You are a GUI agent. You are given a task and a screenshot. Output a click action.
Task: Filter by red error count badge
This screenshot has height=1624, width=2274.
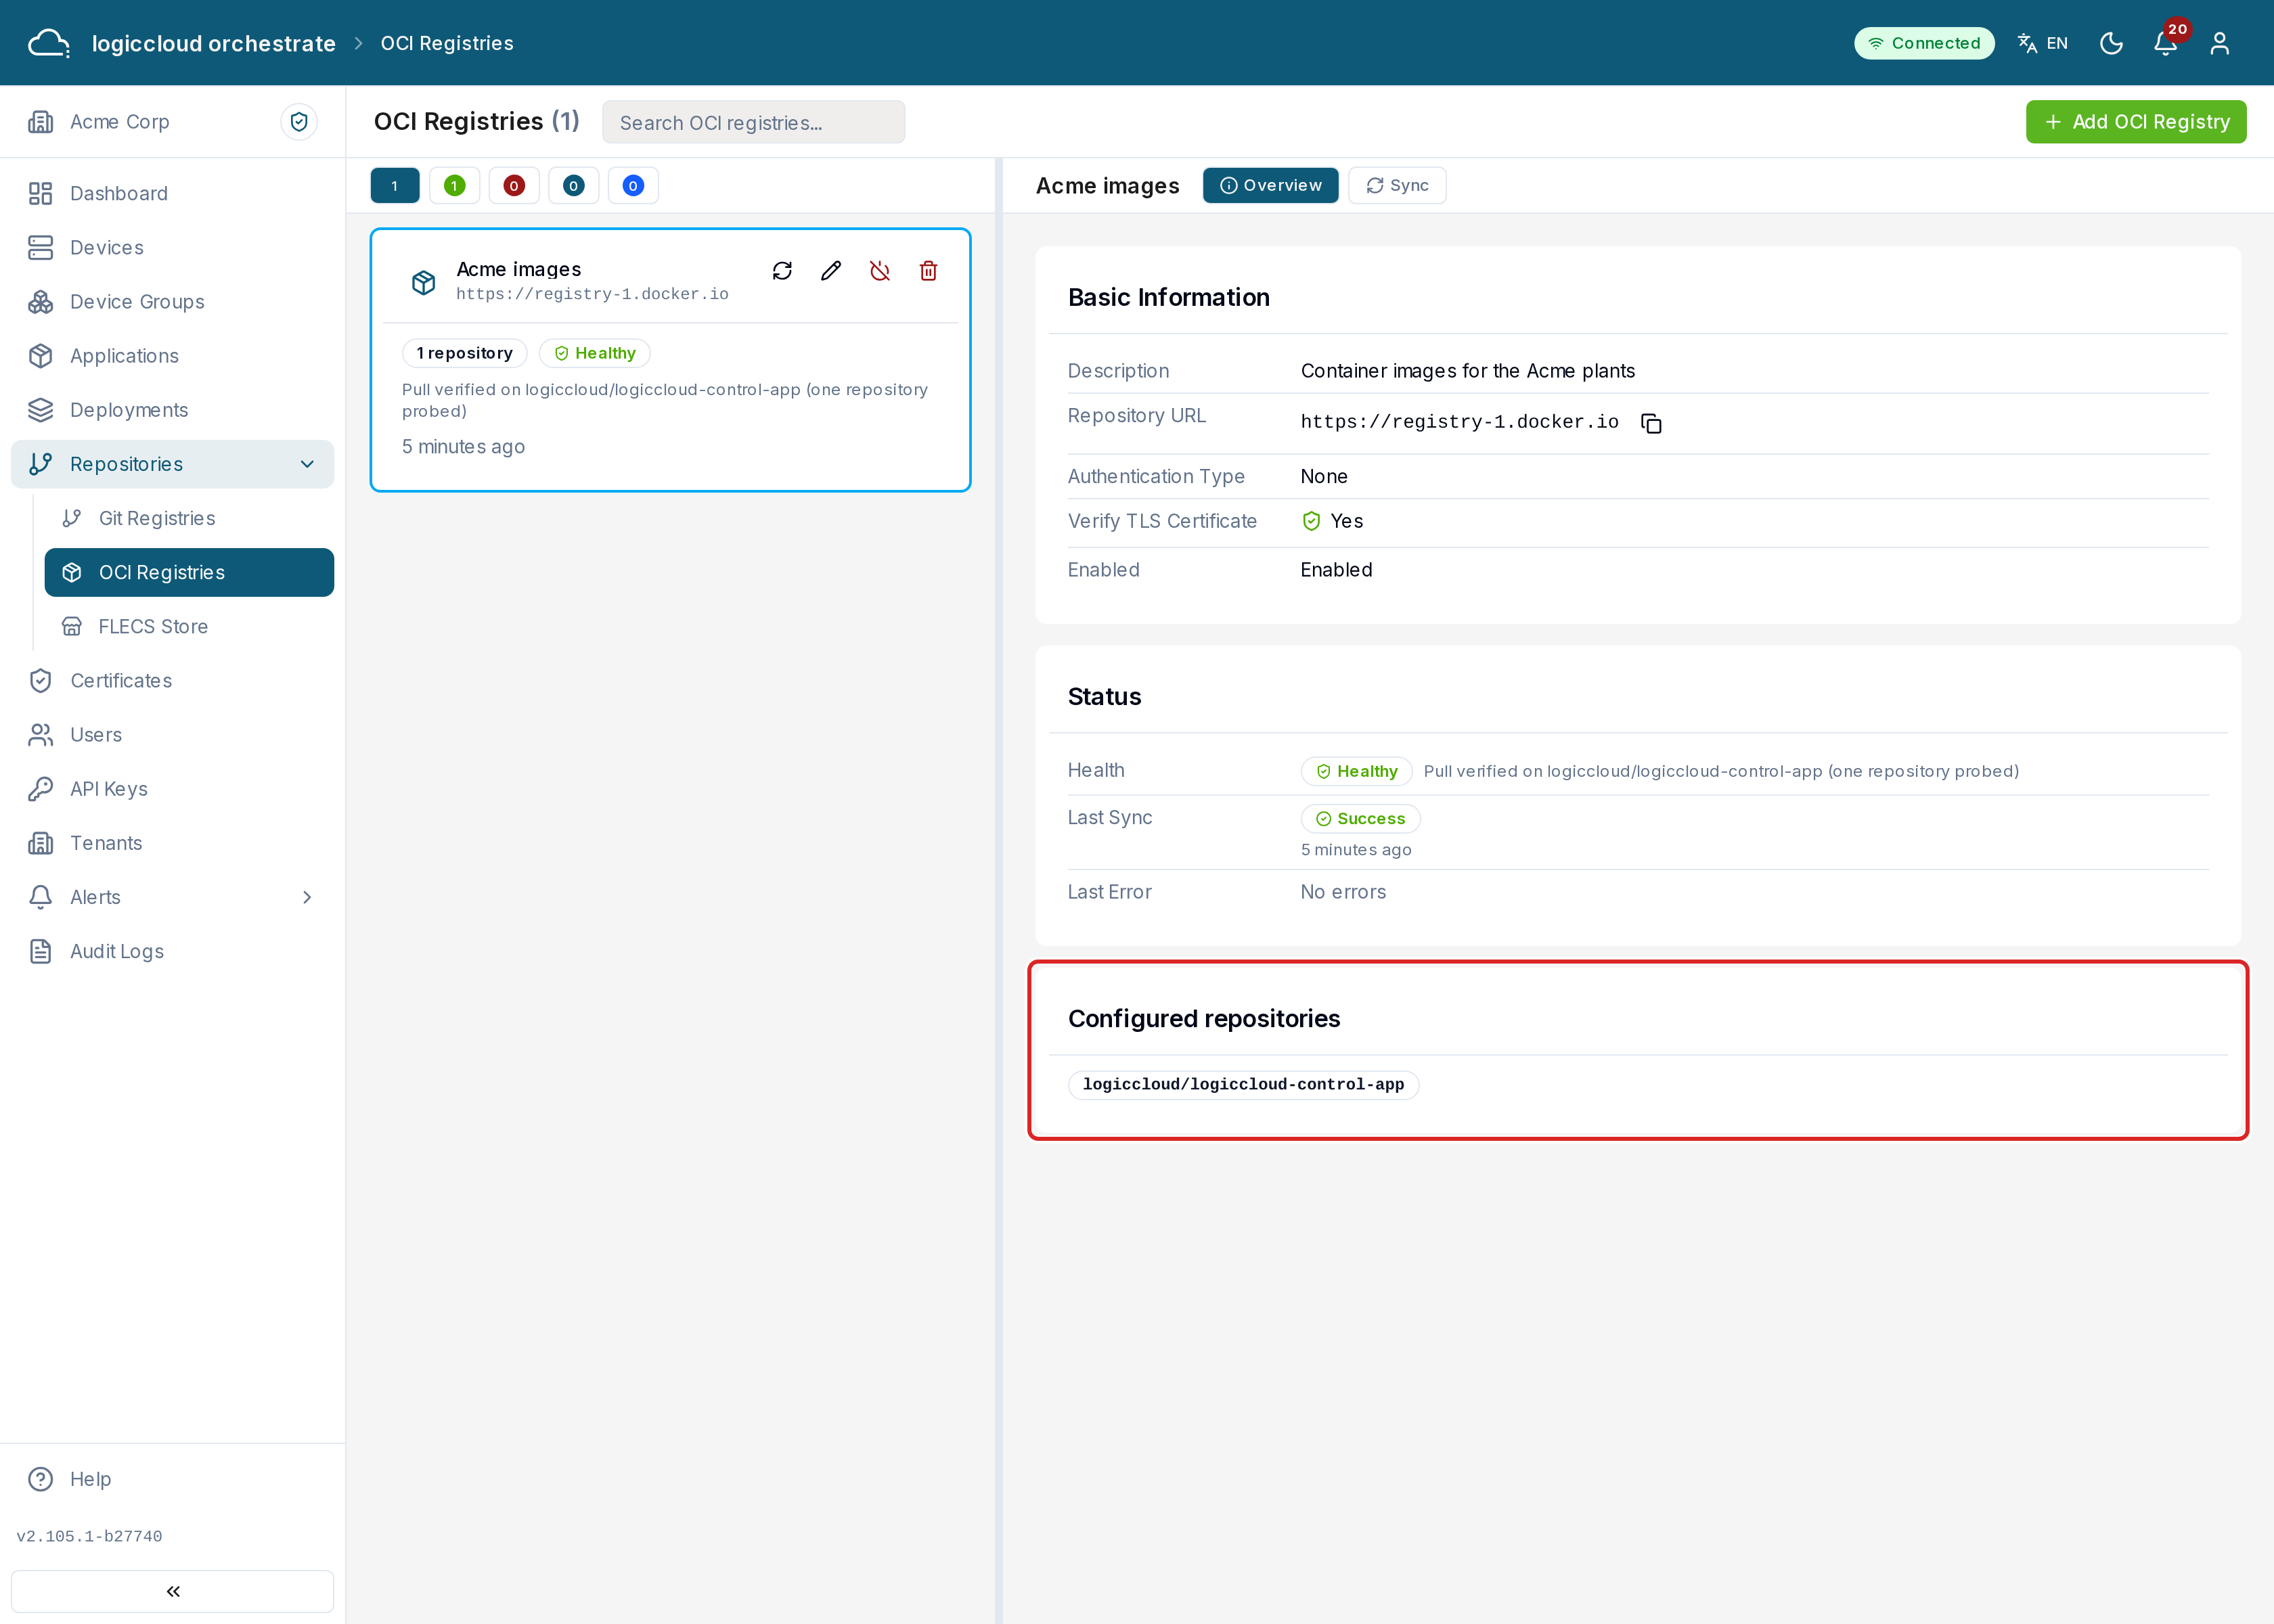pos(514,185)
